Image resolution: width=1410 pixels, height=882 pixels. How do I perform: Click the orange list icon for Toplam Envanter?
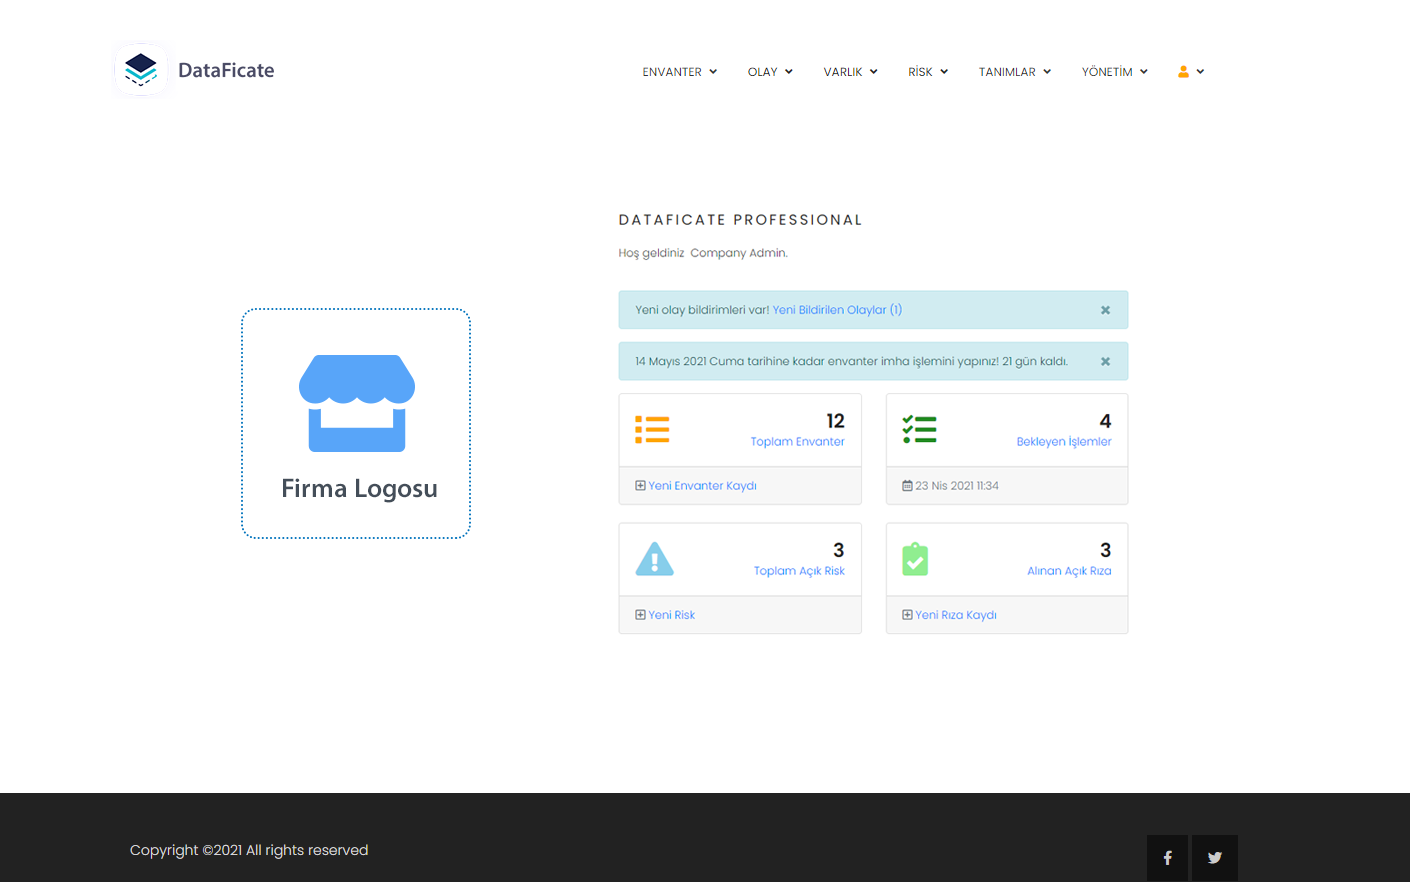(x=652, y=430)
